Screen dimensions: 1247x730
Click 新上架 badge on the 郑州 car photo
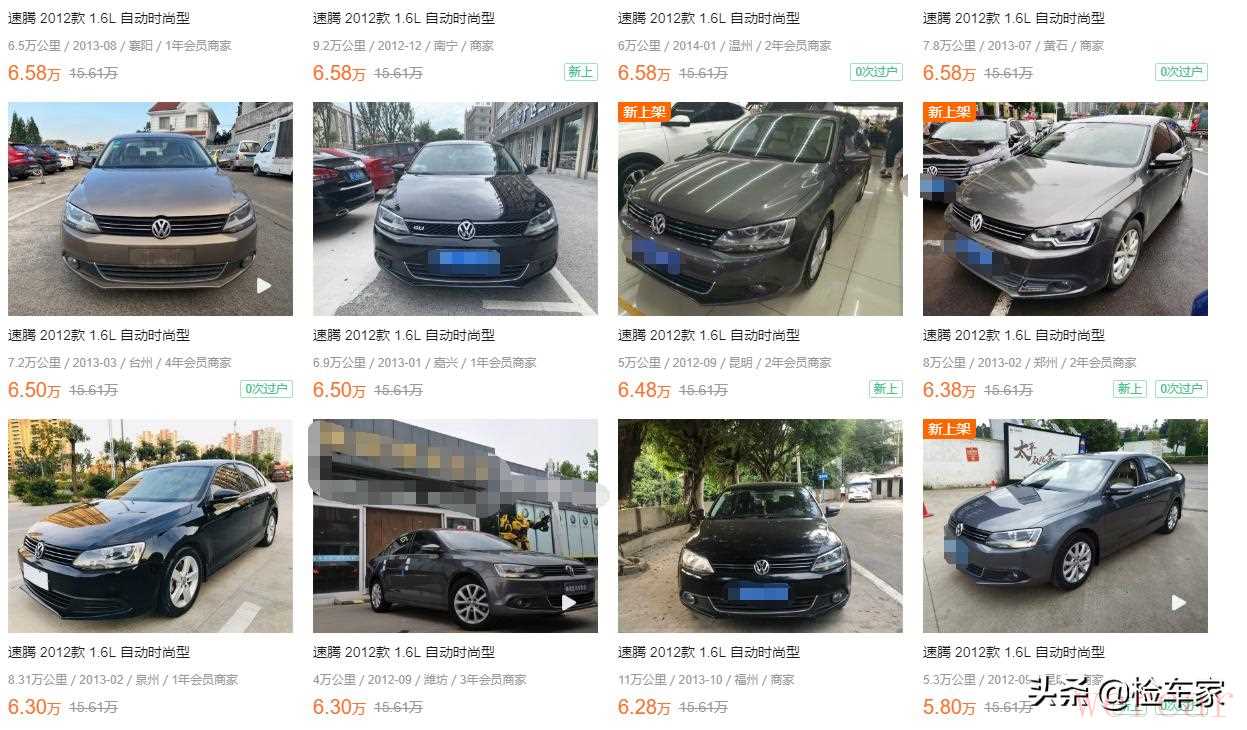948,112
